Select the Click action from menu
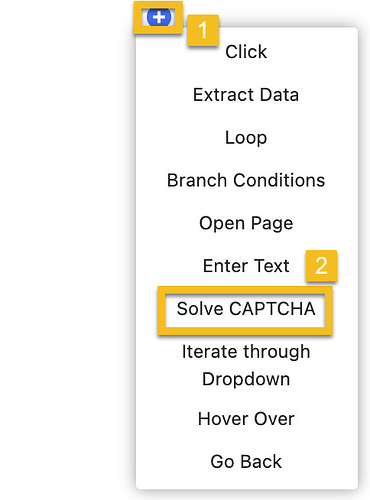This screenshot has height=500, width=370. pos(246,52)
